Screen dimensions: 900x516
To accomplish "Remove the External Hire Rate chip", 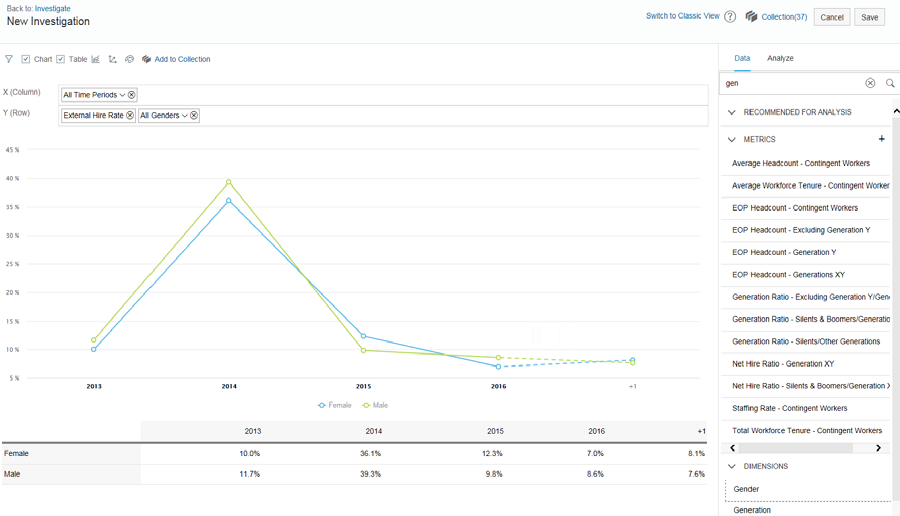I will coord(130,115).
